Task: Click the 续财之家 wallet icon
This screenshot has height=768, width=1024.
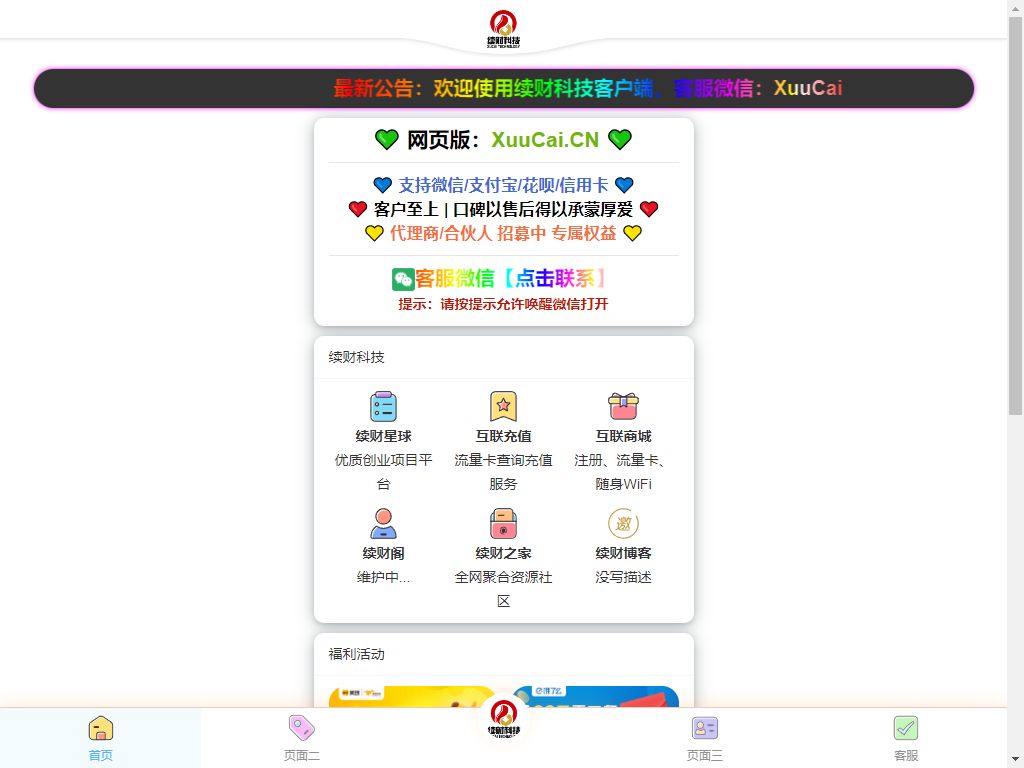Action: click(x=503, y=523)
